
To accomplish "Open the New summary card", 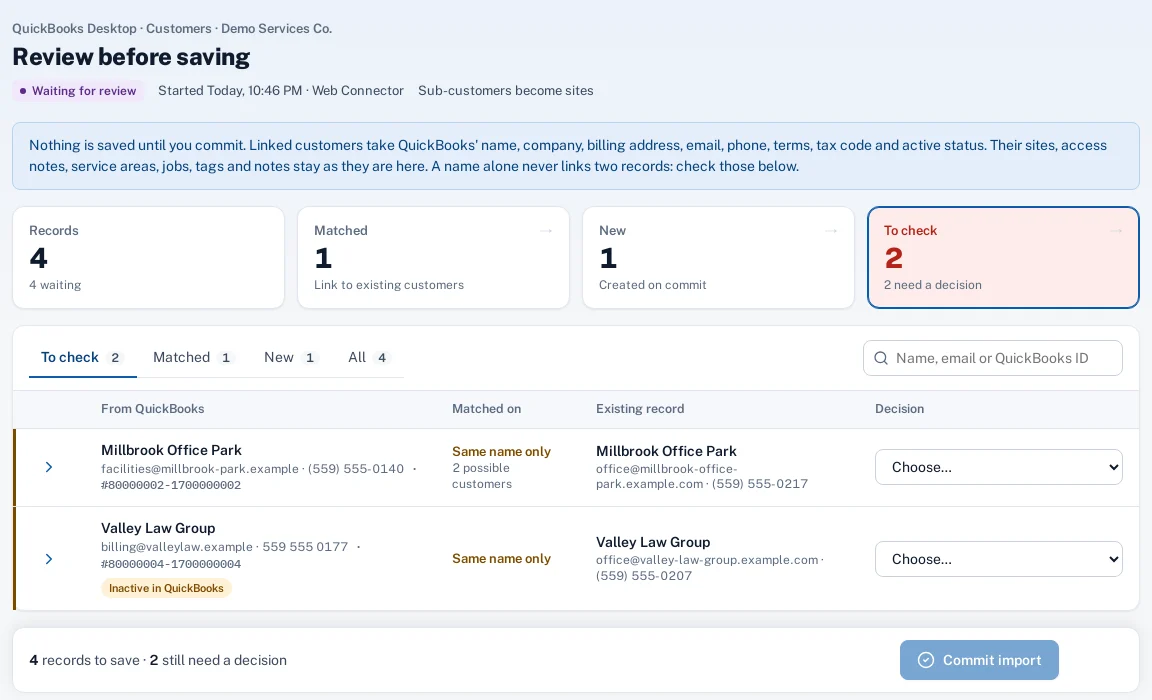I will (x=718, y=257).
